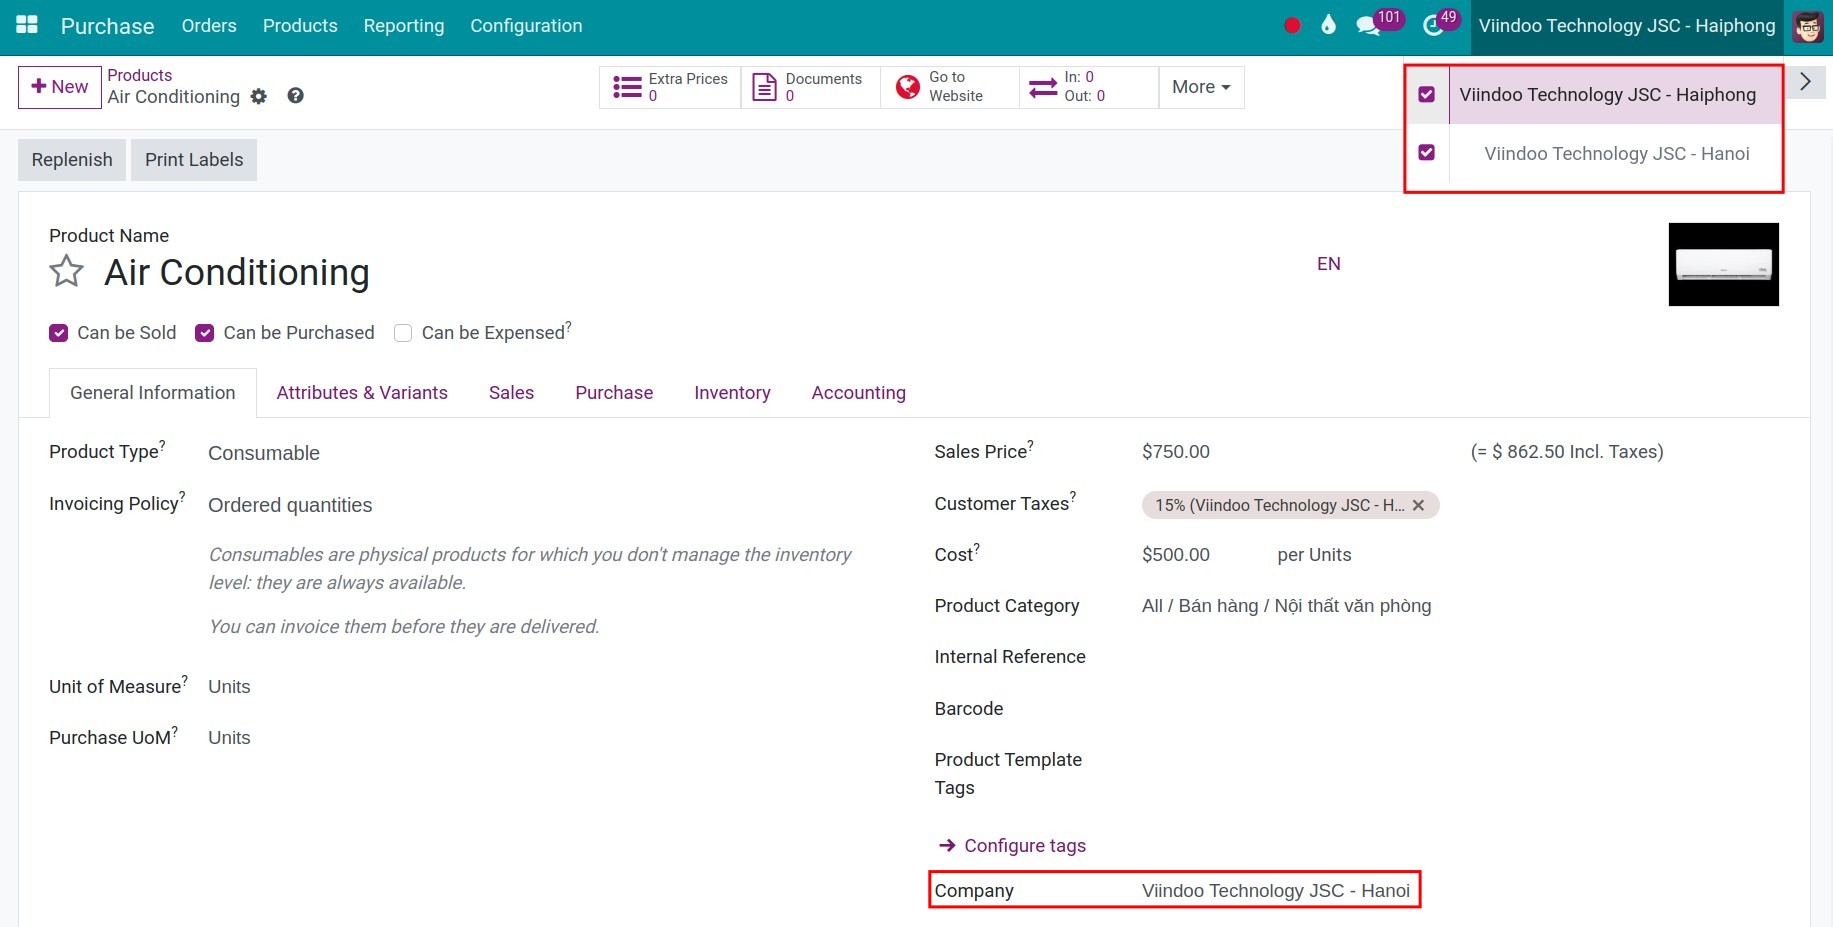Open conversations with 101 badge

(x=1378, y=24)
